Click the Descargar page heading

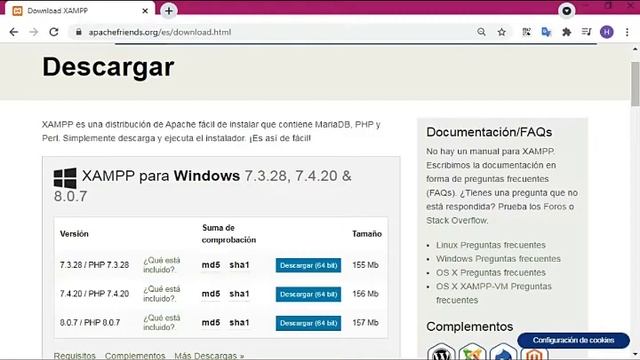(x=108, y=67)
